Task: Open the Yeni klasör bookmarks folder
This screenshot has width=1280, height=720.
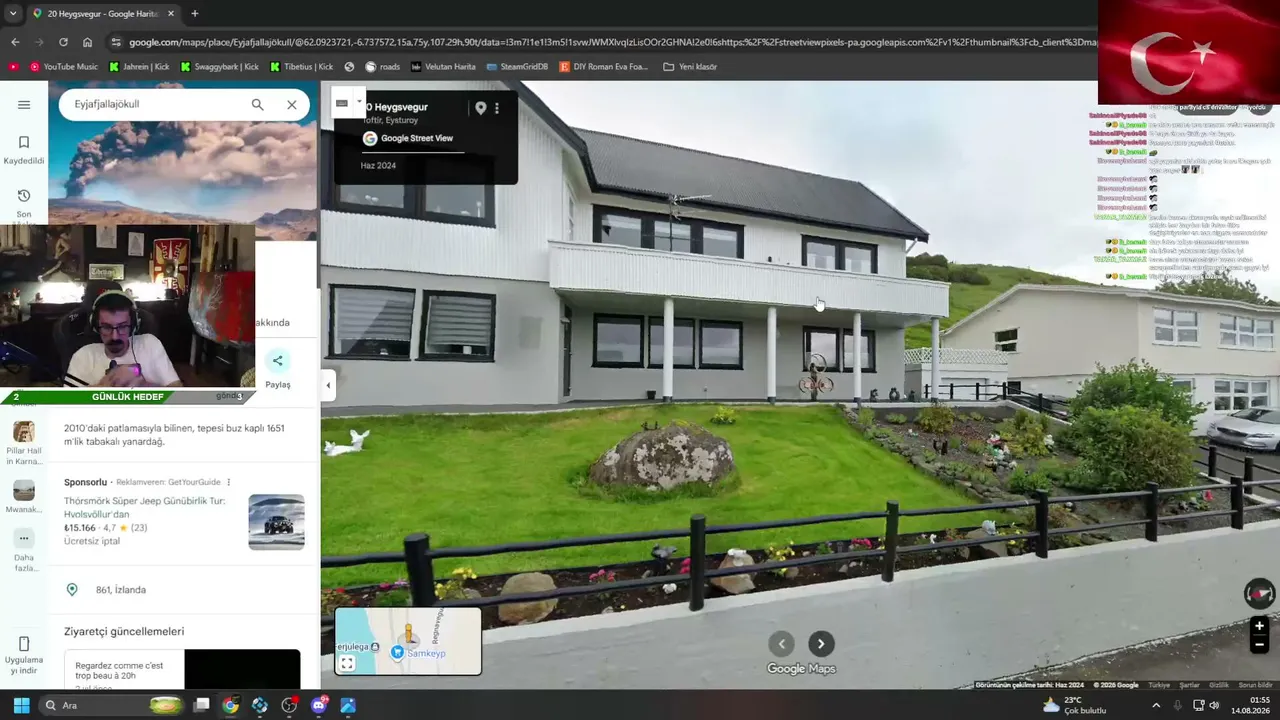Action: pos(690,67)
